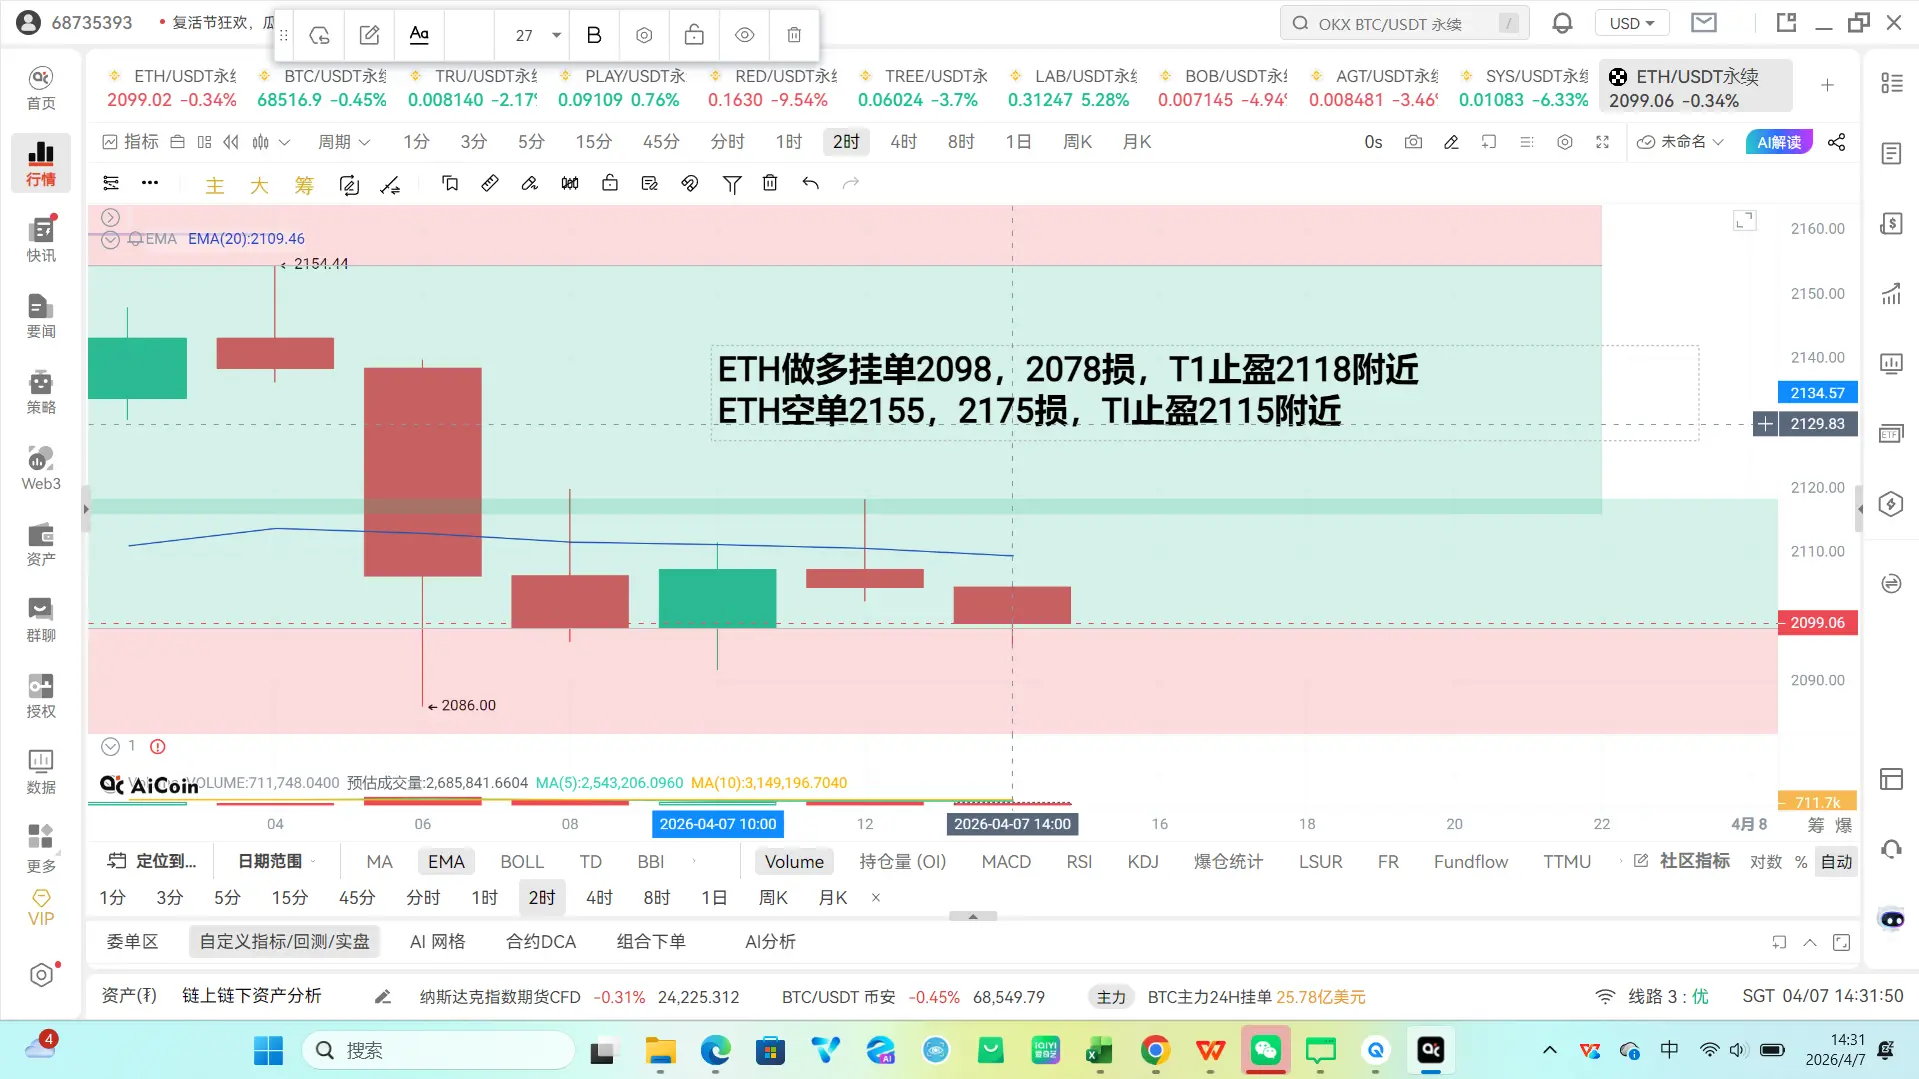Click the AI解读 button
The height and width of the screenshot is (1079, 1919).
(x=1779, y=142)
